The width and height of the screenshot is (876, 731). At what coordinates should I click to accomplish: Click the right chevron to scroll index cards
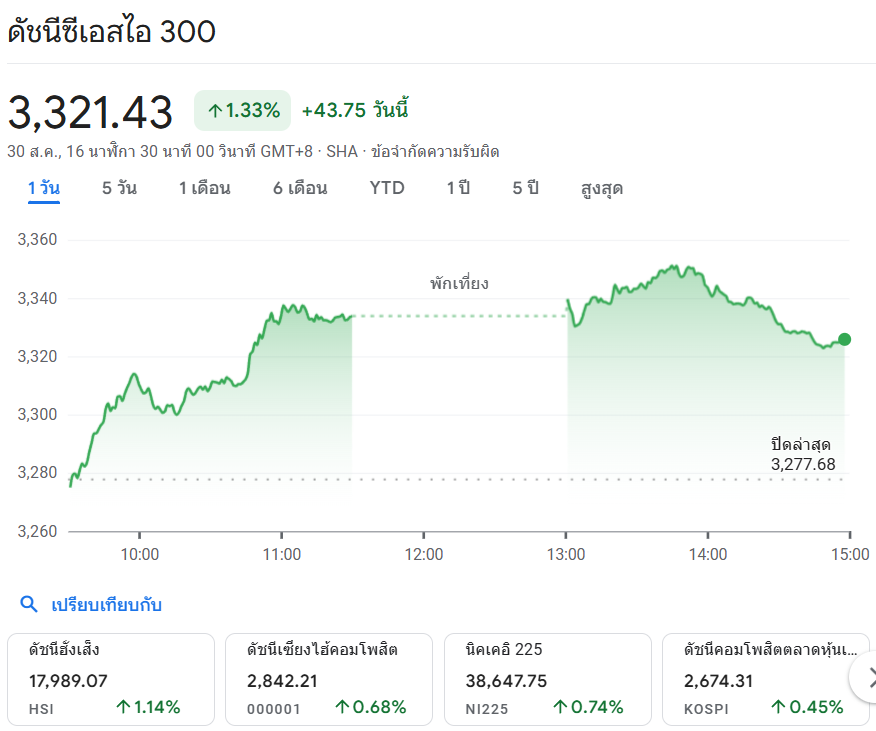pyautogui.click(x=866, y=676)
